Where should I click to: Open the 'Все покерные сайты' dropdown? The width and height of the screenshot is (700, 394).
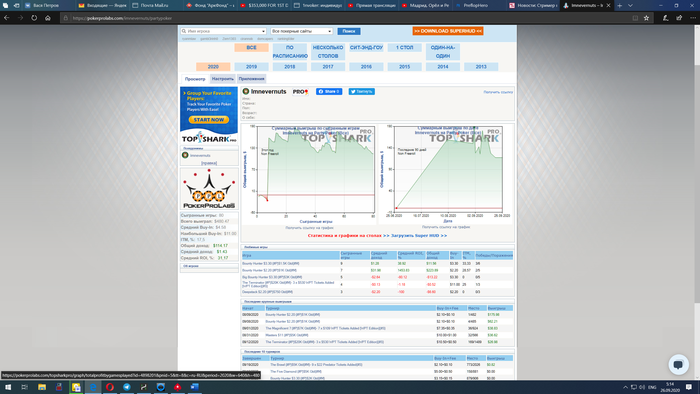302,31
